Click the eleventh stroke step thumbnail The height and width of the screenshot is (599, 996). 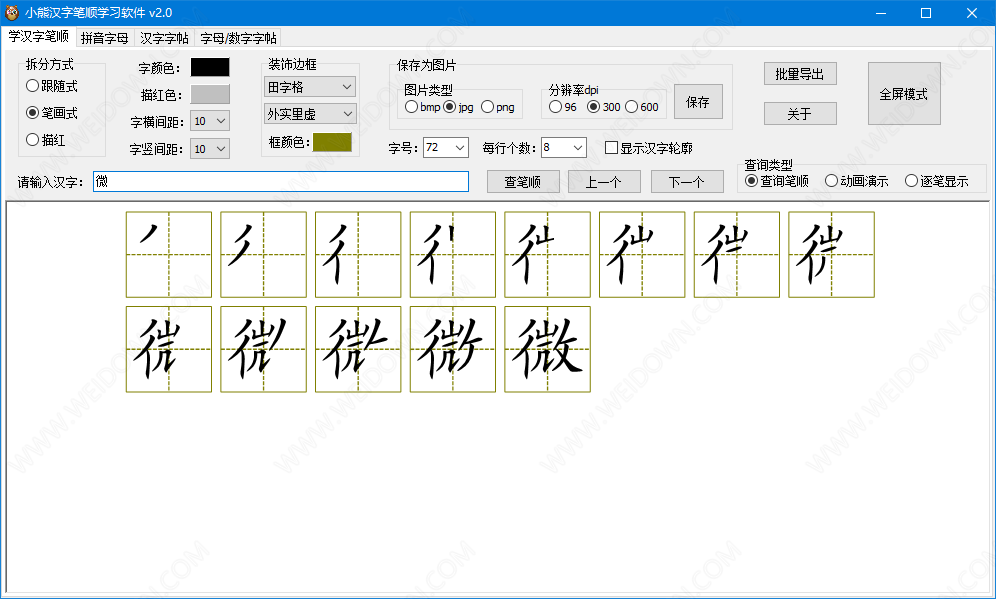click(358, 349)
